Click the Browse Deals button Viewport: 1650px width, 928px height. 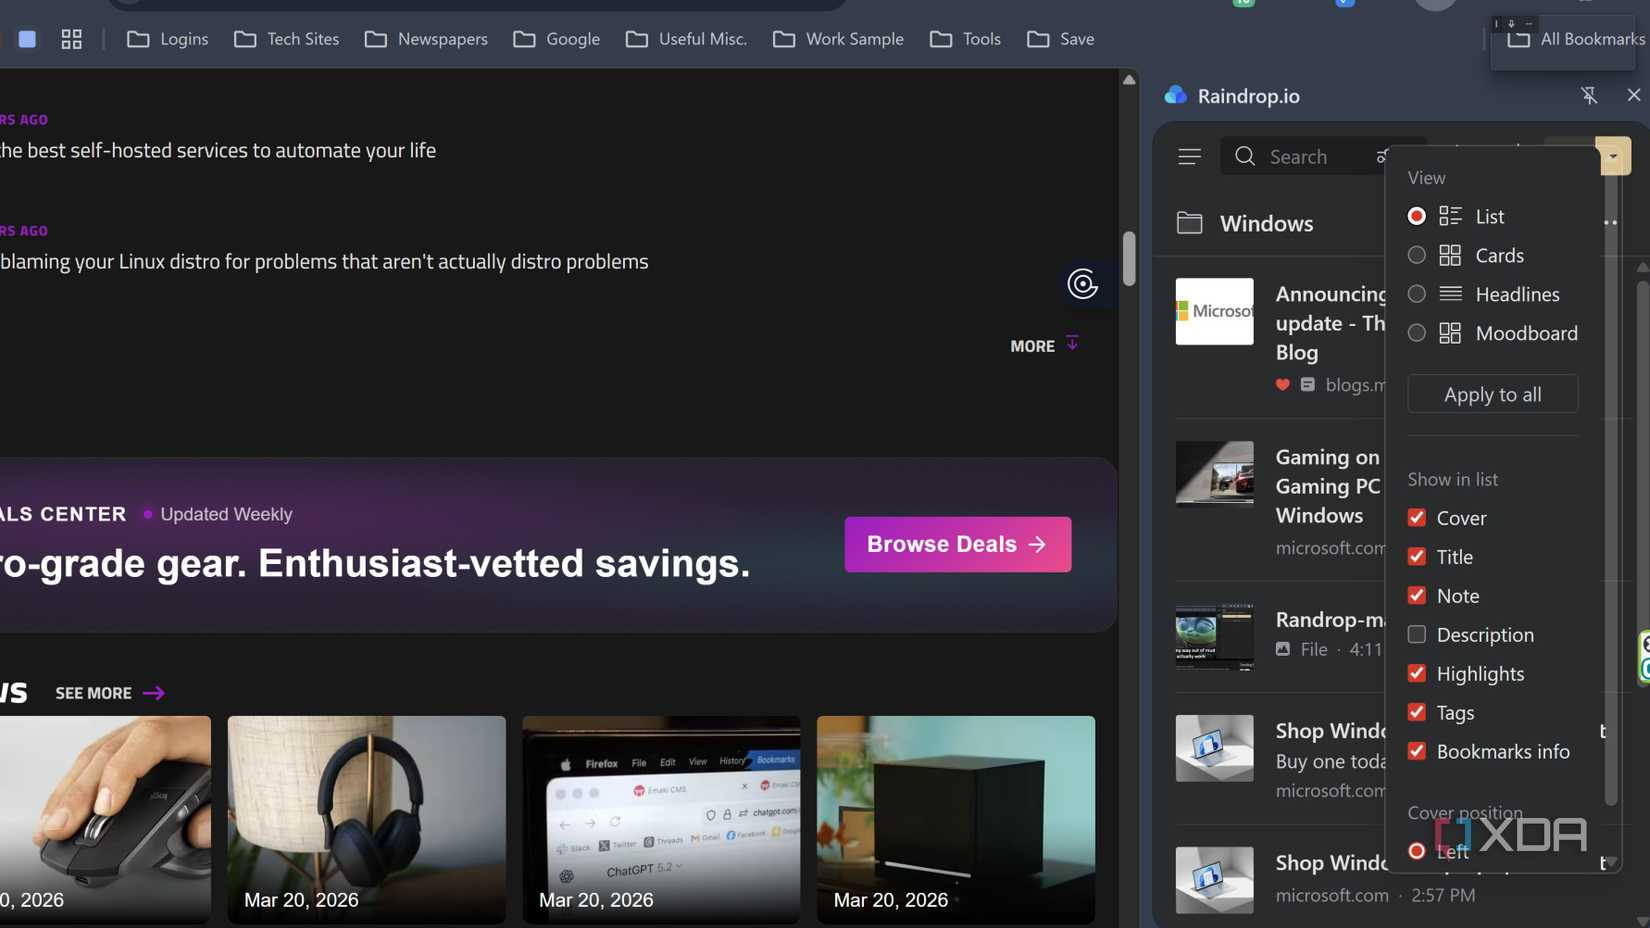tap(957, 544)
